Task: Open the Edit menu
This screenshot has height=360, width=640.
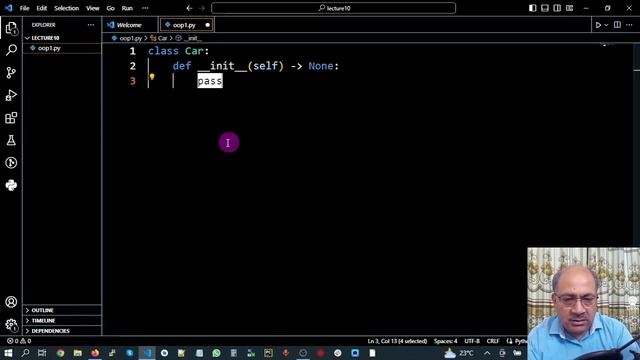Action: point(42,8)
